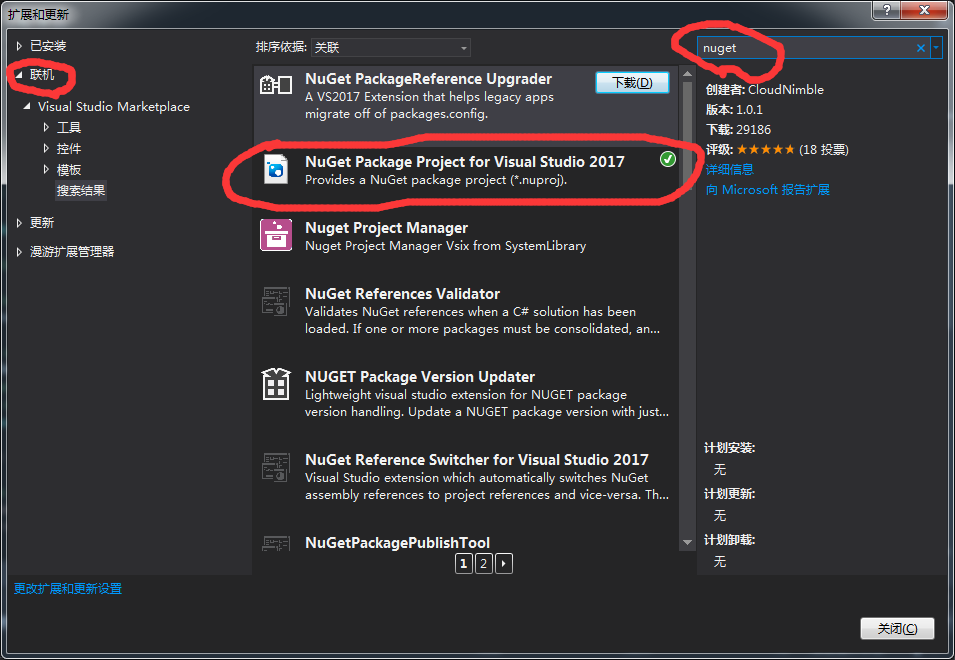The image size is (955, 660).
Task: Click the NuGet Reference Switcher extension icon
Action: pyautogui.click(x=274, y=468)
